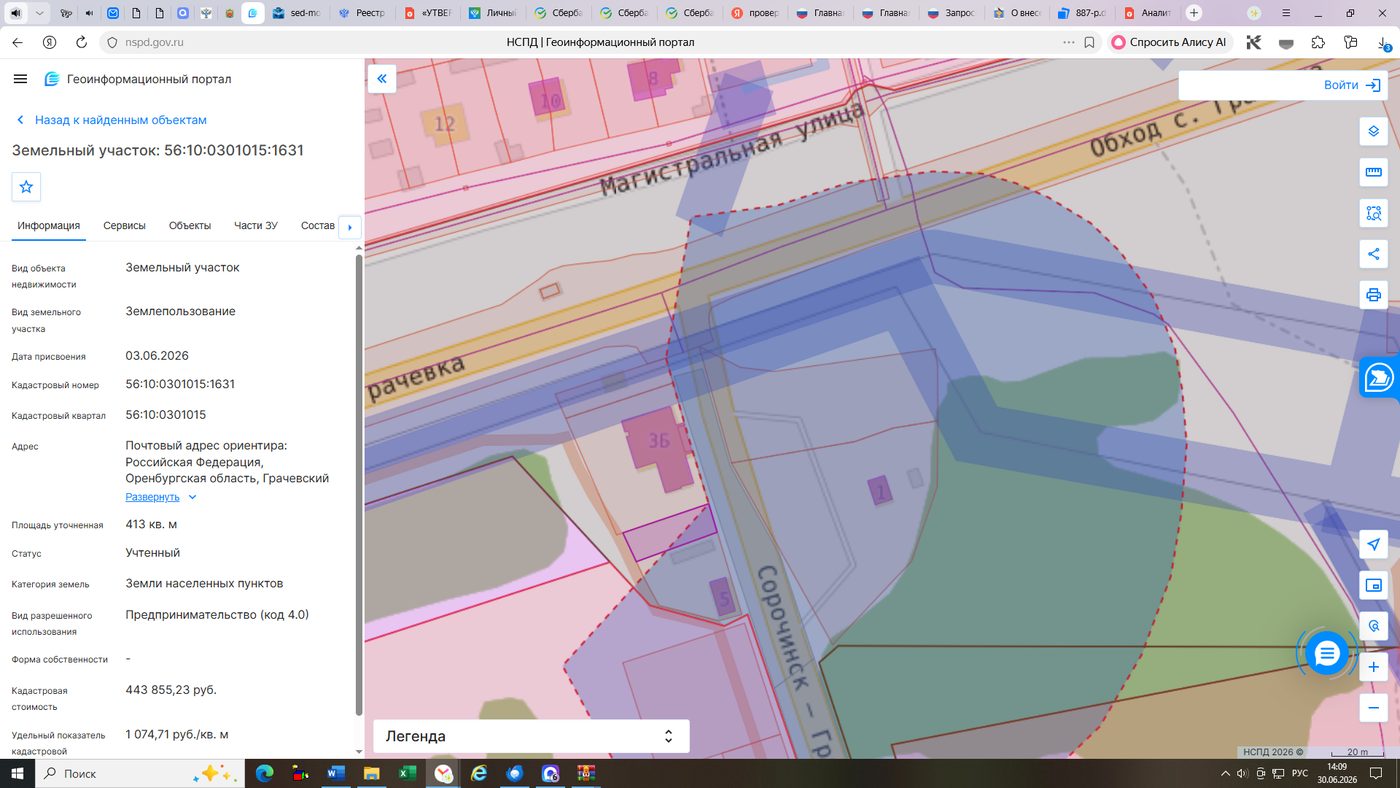Go back with the browser back arrow
Viewport: 1400px width, 788px height.
(x=17, y=43)
